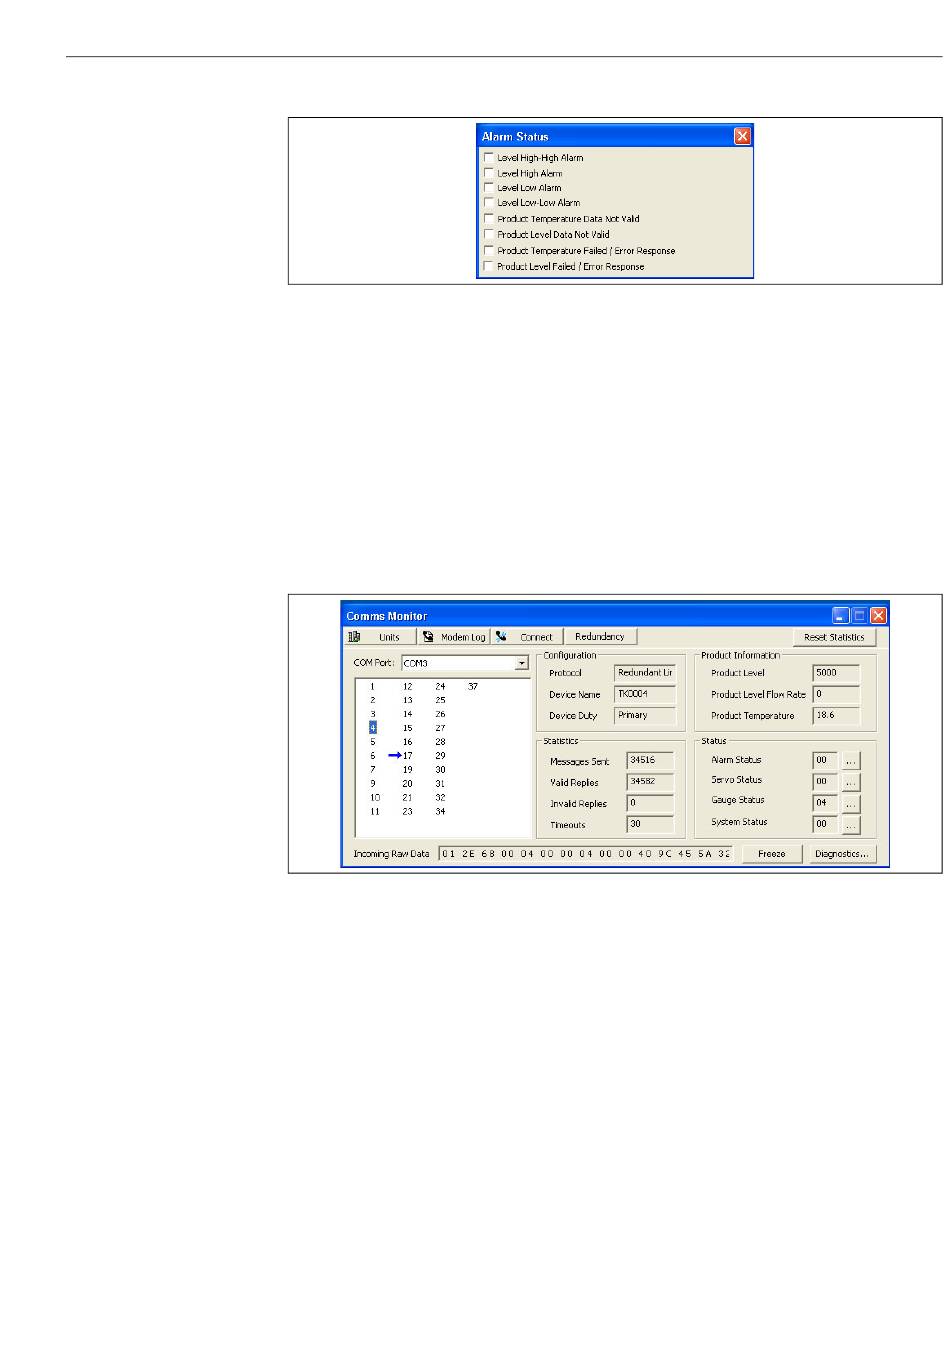Minimize the Comms Monitor window
This screenshot has height=1370, width=950.
(842, 616)
